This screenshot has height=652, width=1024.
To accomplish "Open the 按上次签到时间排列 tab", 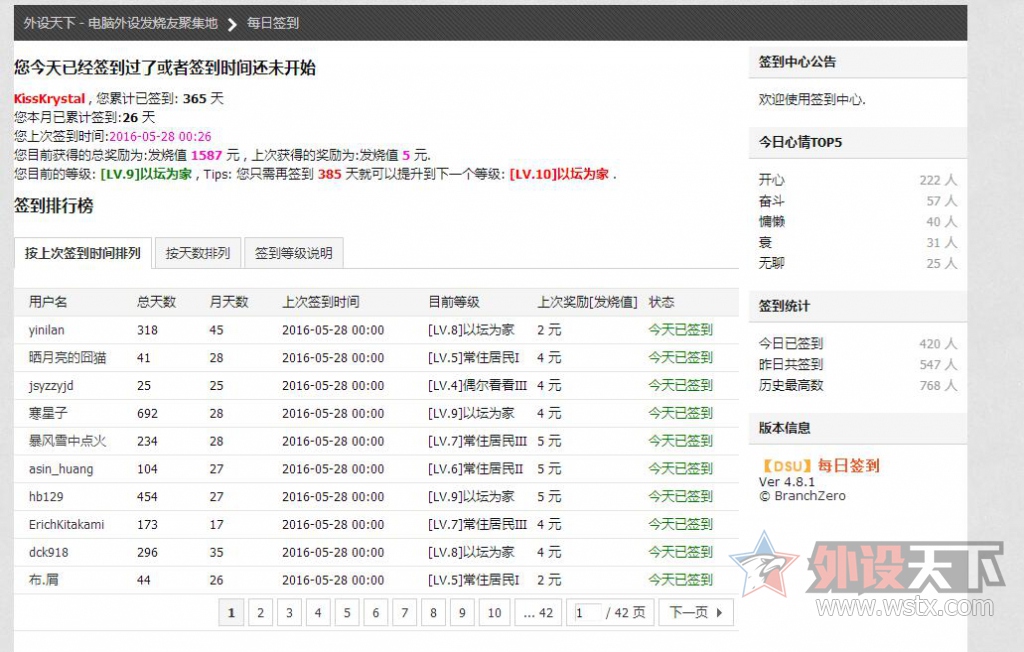I will pos(83,253).
